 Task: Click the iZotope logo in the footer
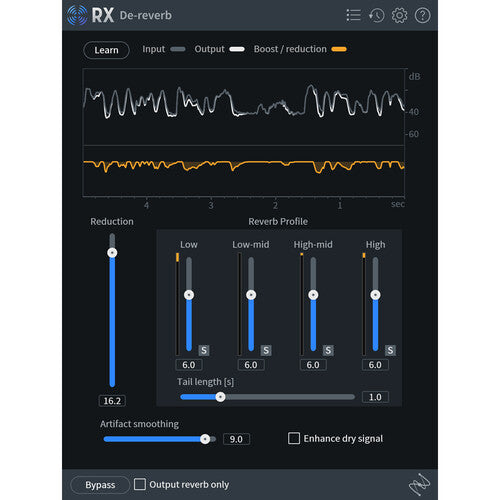(x=419, y=484)
